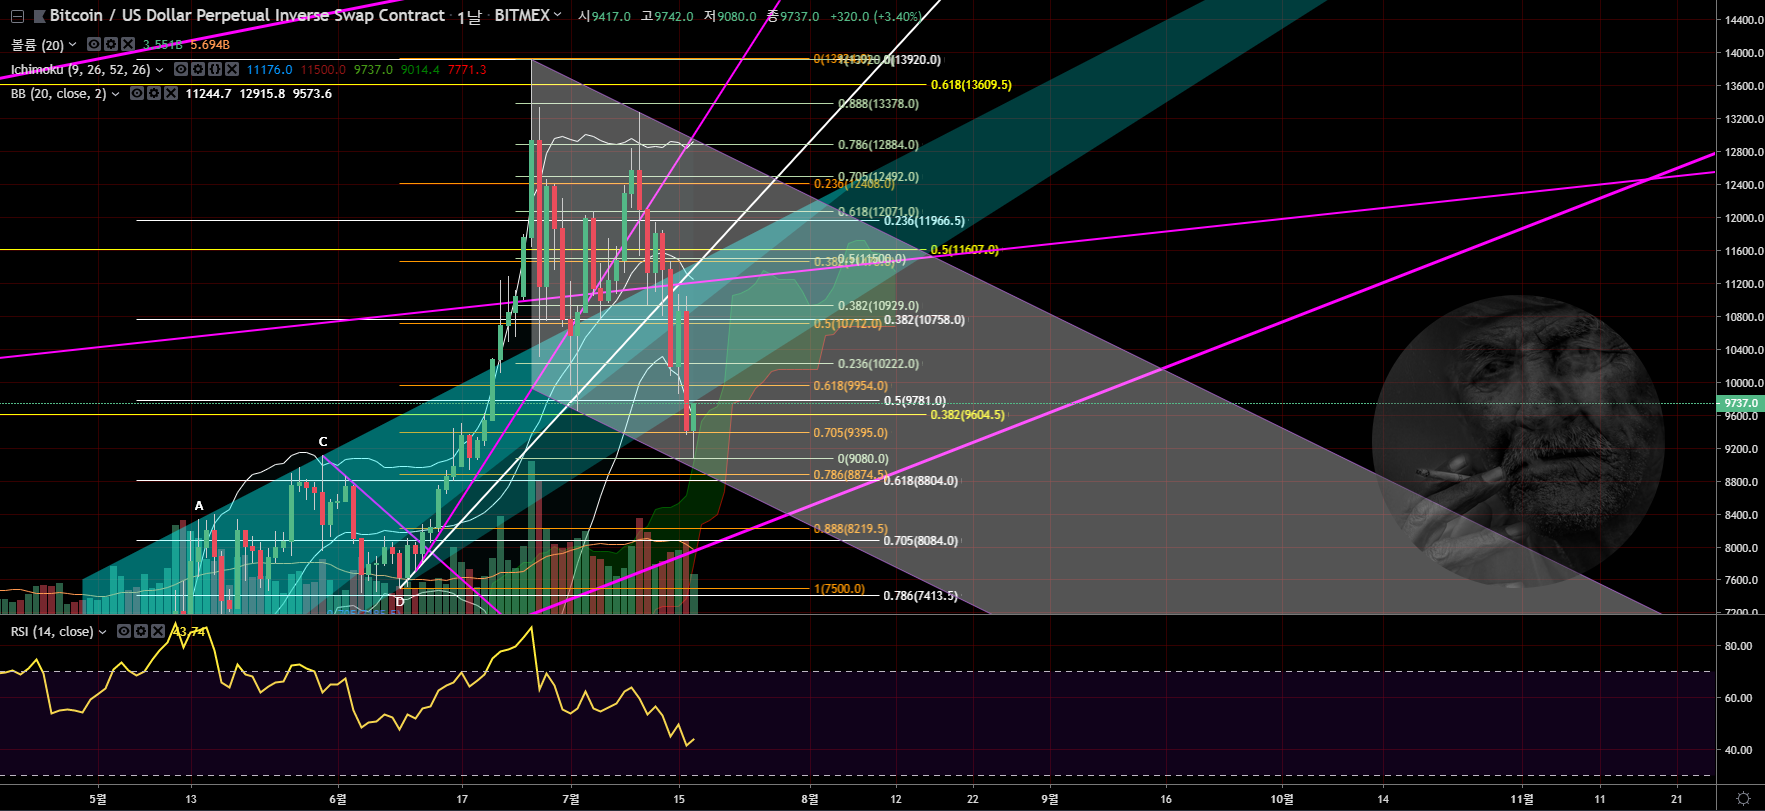
Task: Hide the RSI indicator with eye icon
Action: (124, 631)
